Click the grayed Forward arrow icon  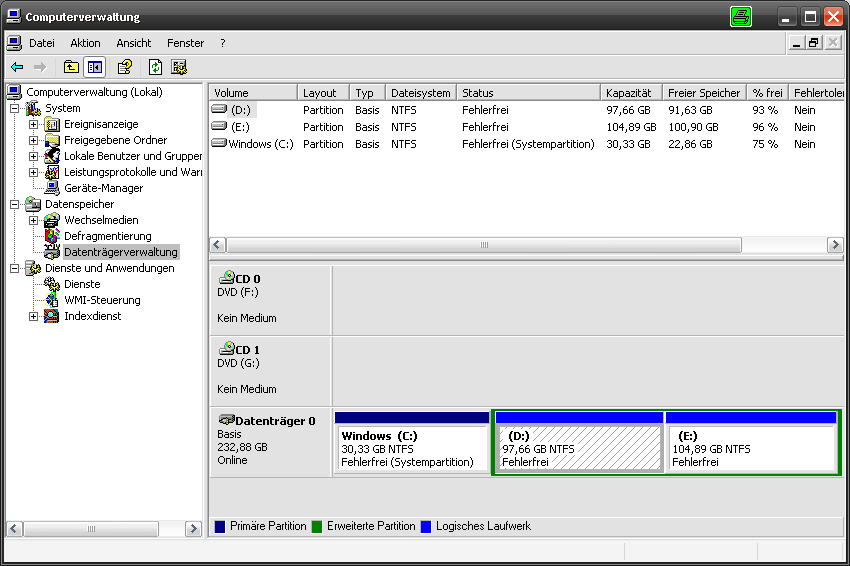pyautogui.click(x=40, y=67)
